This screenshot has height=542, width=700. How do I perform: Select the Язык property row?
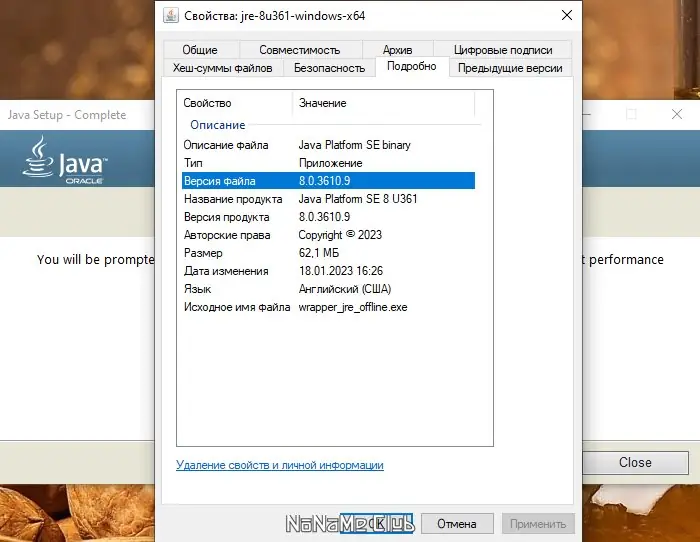[328, 289]
